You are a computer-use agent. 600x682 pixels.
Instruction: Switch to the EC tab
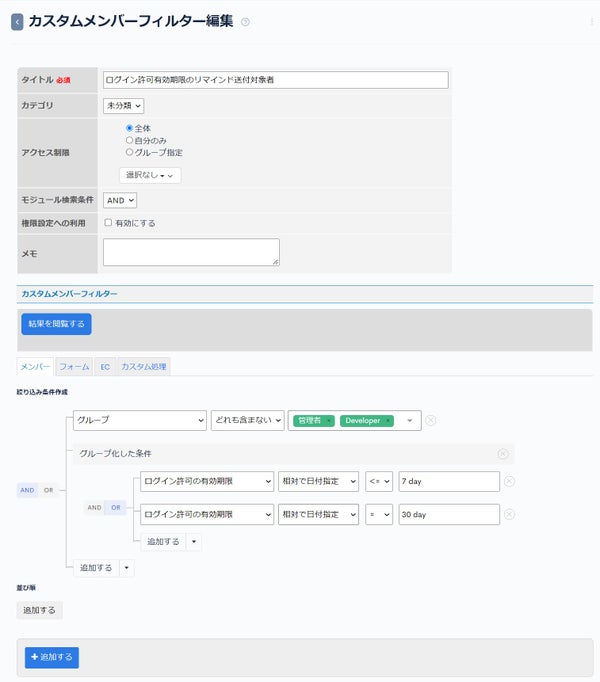pyautogui.click(x=105, y=367)
